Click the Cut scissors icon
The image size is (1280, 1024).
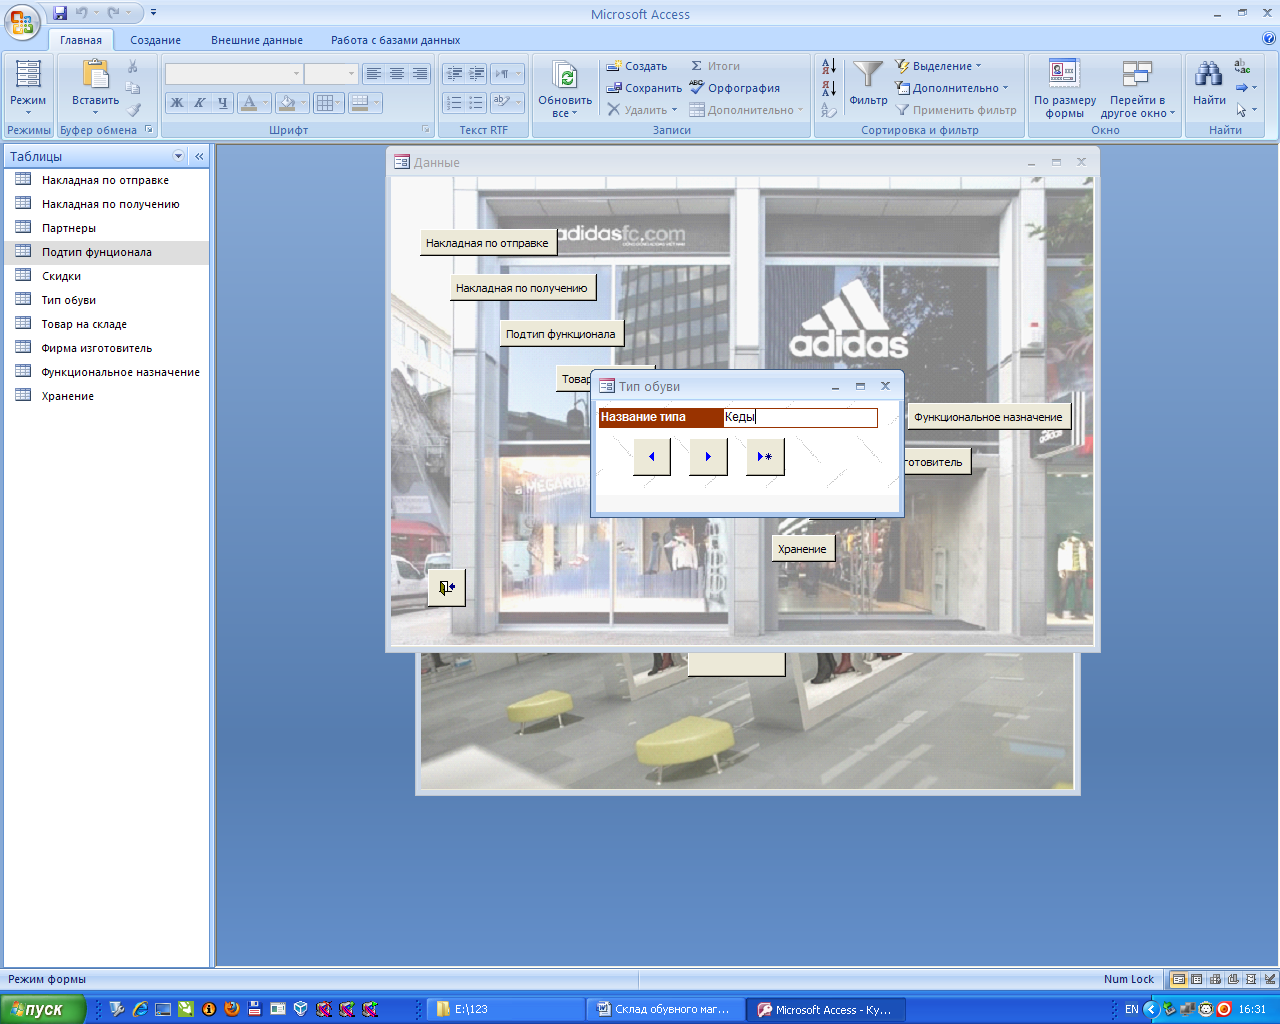point(133,66)
